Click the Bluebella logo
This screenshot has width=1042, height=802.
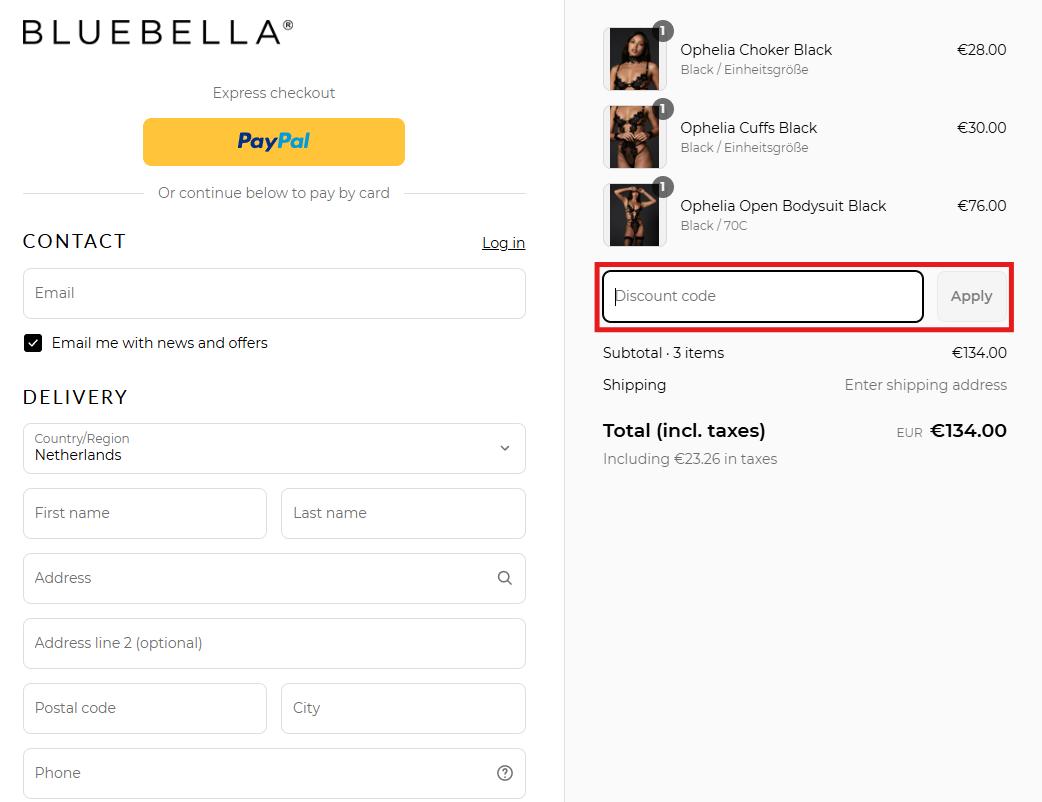pyautogui.click(x=158, y=32)
